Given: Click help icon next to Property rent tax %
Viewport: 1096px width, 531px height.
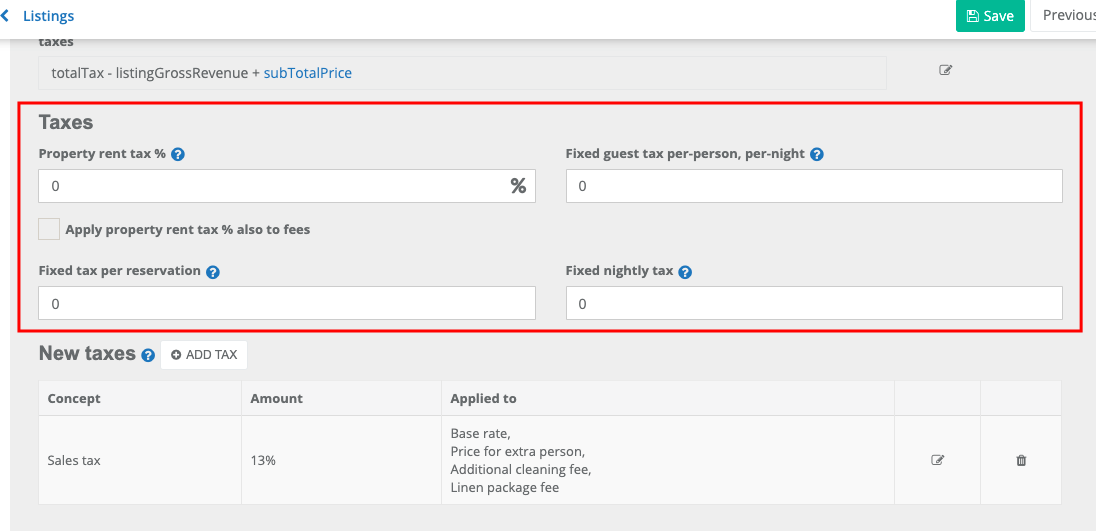Looking at the screenshot, I should [178, 155].
